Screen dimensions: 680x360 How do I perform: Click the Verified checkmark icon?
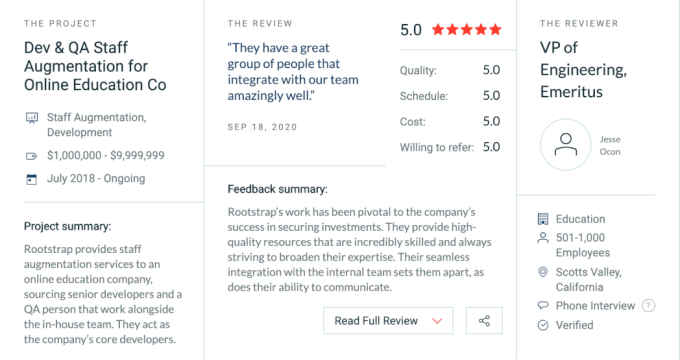pyautogui.click(x=543, y=325)
